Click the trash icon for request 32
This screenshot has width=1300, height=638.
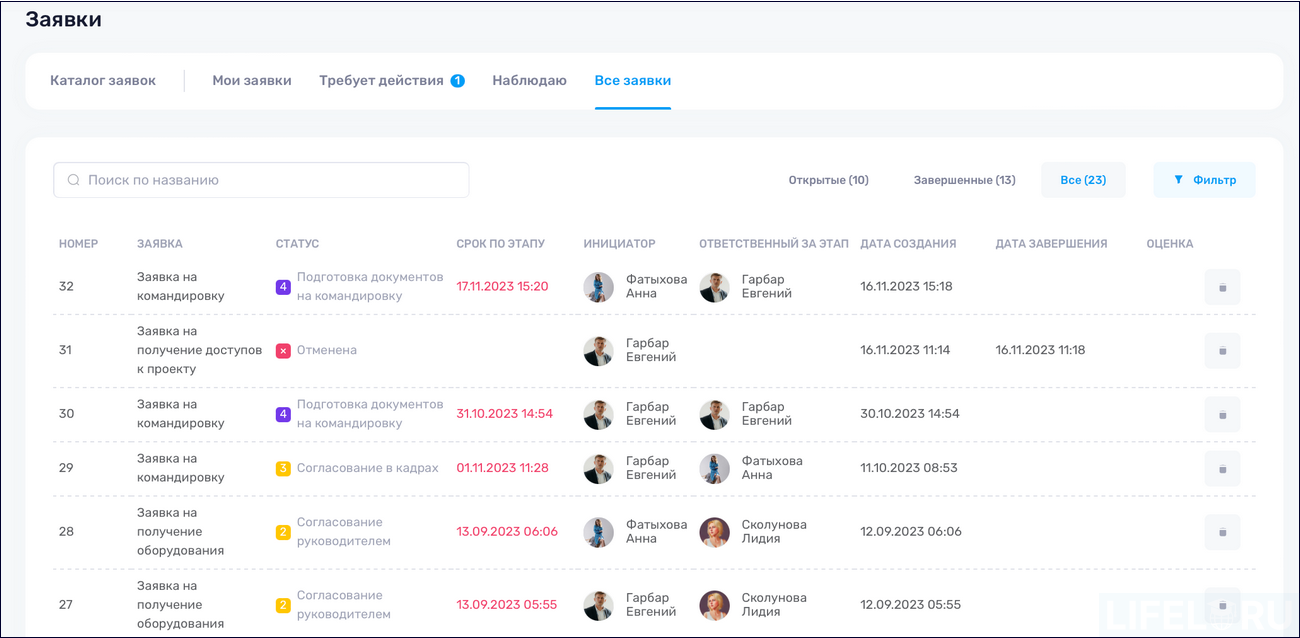coord(1222,286)
